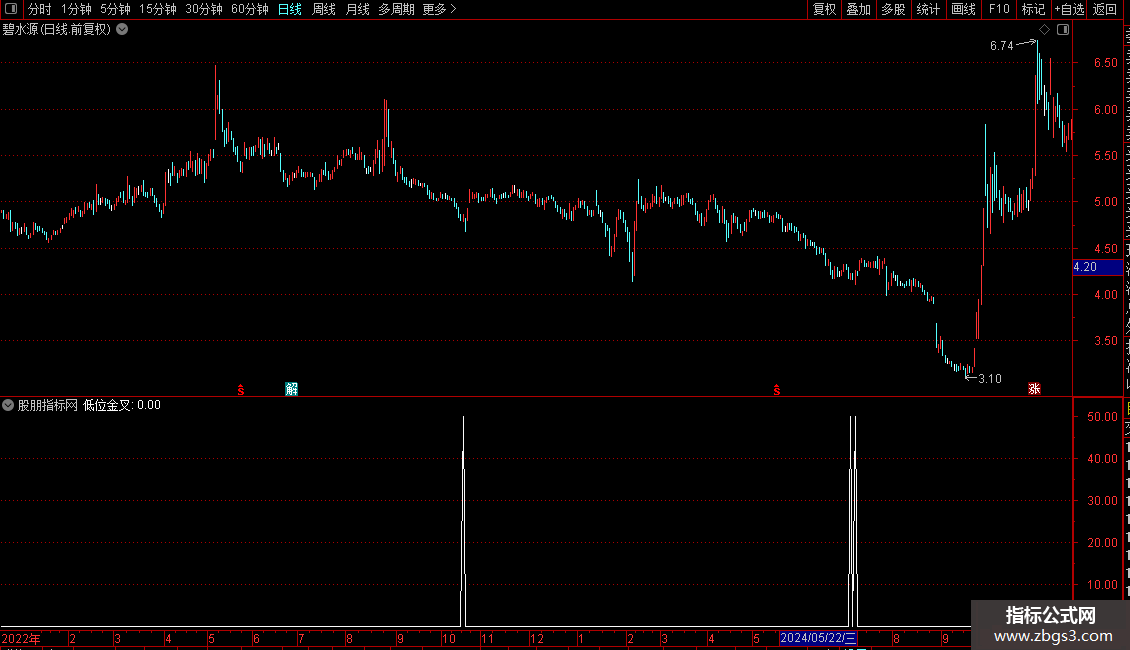1130x650 pixels.
Task: Open the 多周期 multi-period view
Action: coord(396,9)
